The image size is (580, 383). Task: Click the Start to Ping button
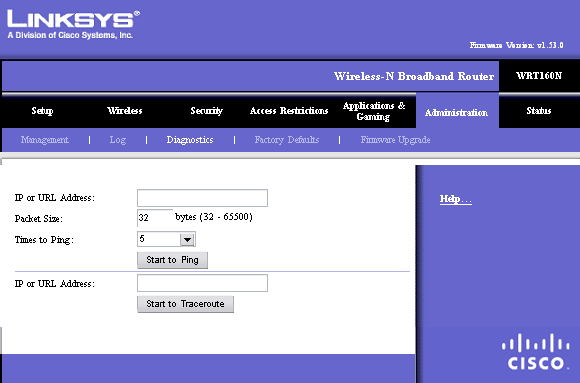(x=172, y=260)
